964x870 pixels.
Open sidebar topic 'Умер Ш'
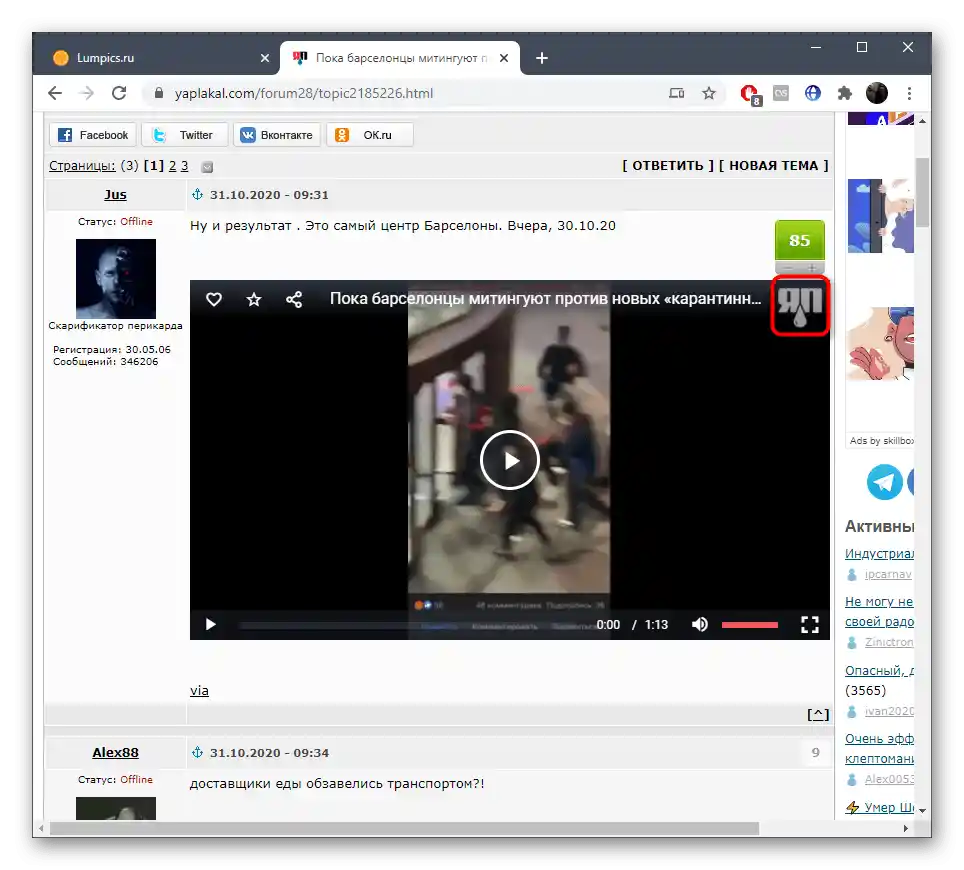point(888,807)
